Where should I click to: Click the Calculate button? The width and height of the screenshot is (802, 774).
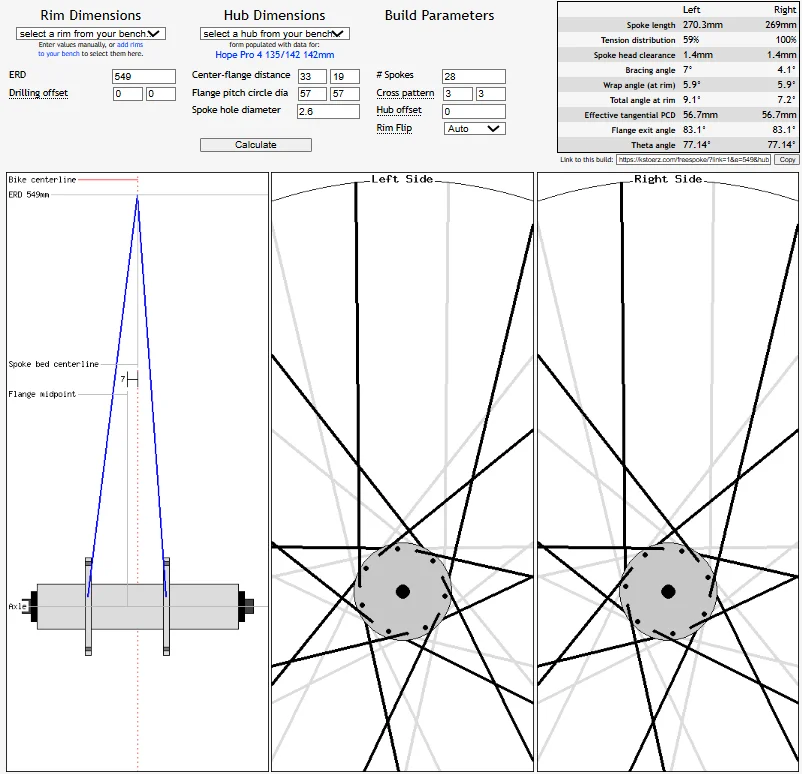[256, 145]
